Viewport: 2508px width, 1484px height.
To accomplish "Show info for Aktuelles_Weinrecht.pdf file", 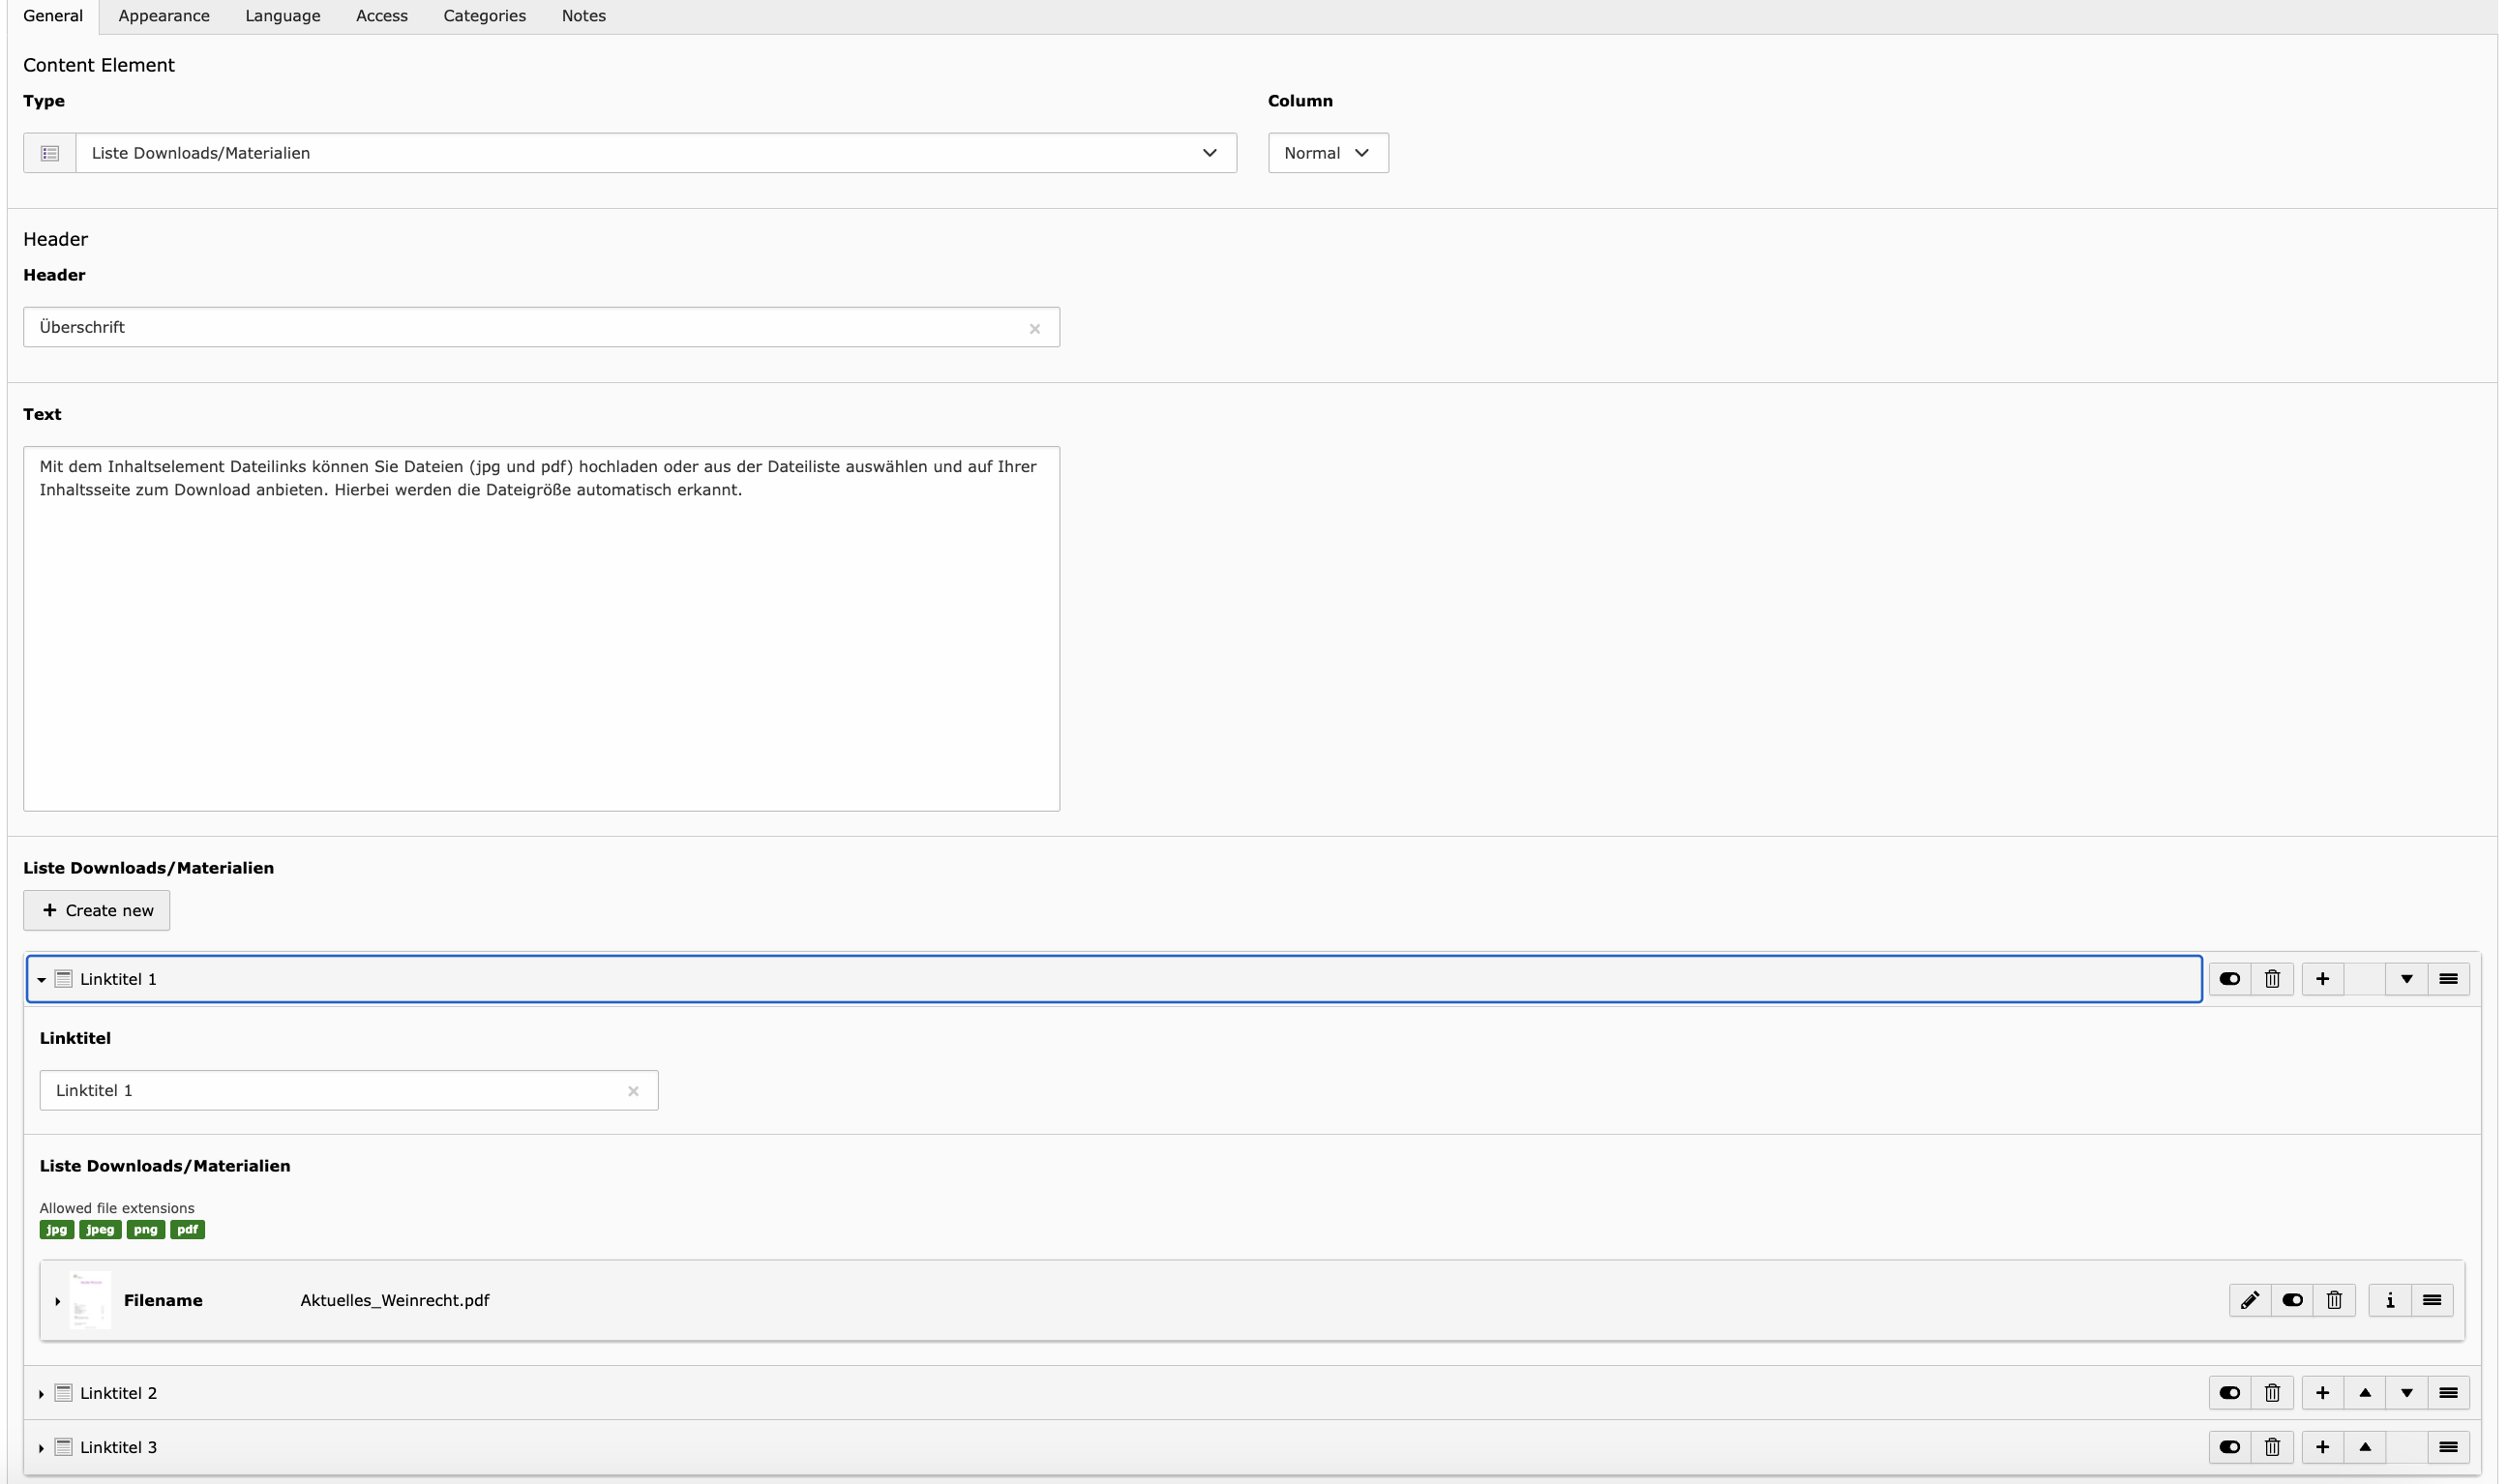I will [2389, 1300].
